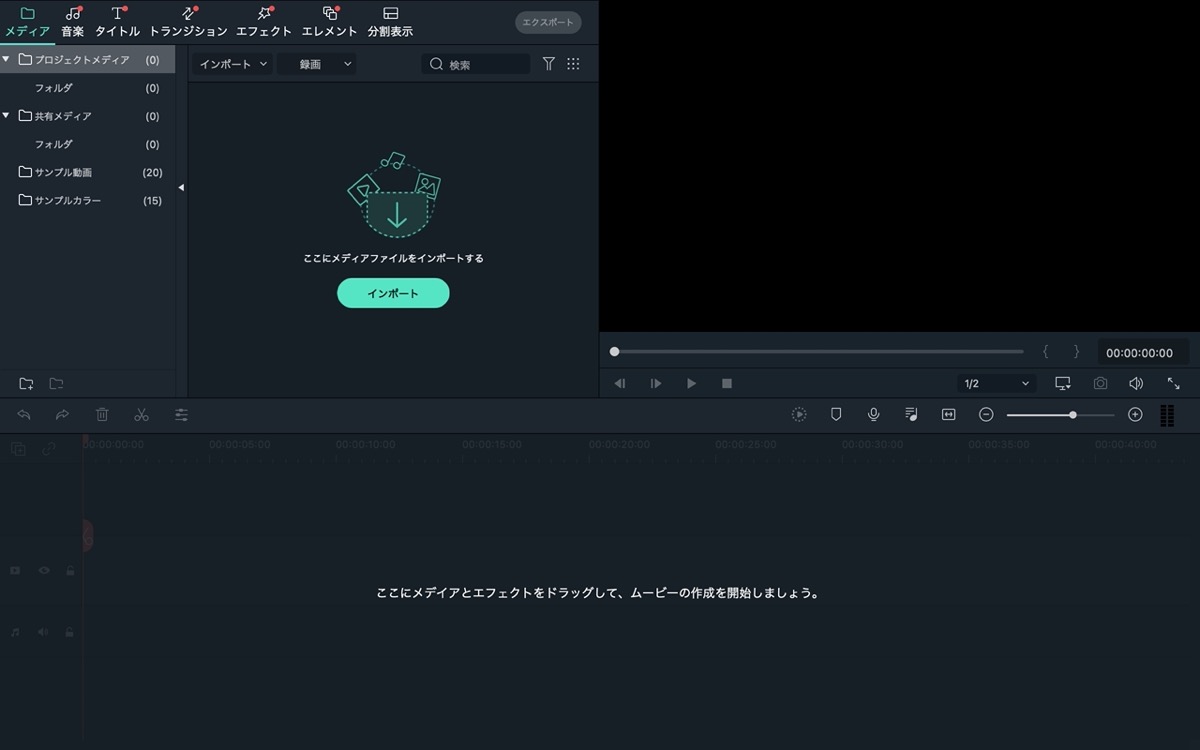Open the トランジション tab
Screen dimensions: 1200x750
[188, 22]
